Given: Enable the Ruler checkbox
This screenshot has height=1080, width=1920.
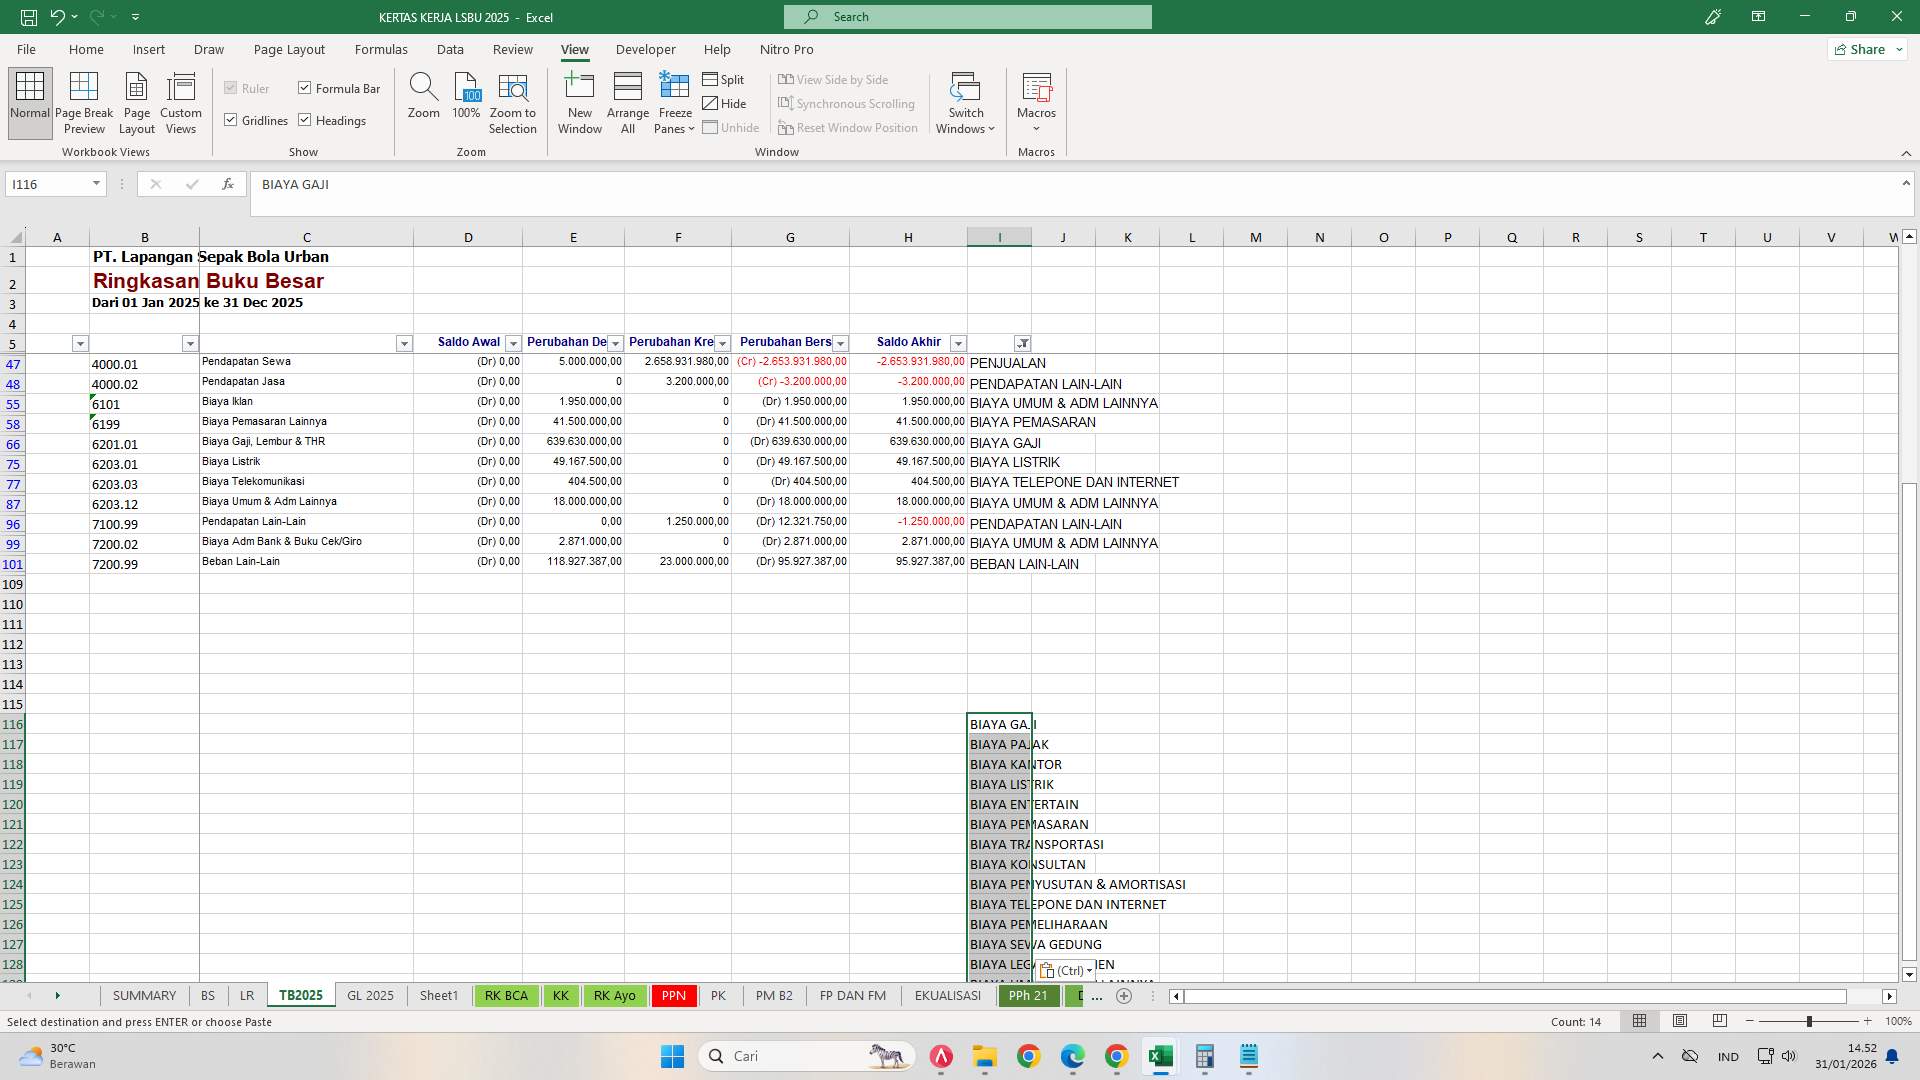Looking at the screenshot, I should (x=231, y=88).
